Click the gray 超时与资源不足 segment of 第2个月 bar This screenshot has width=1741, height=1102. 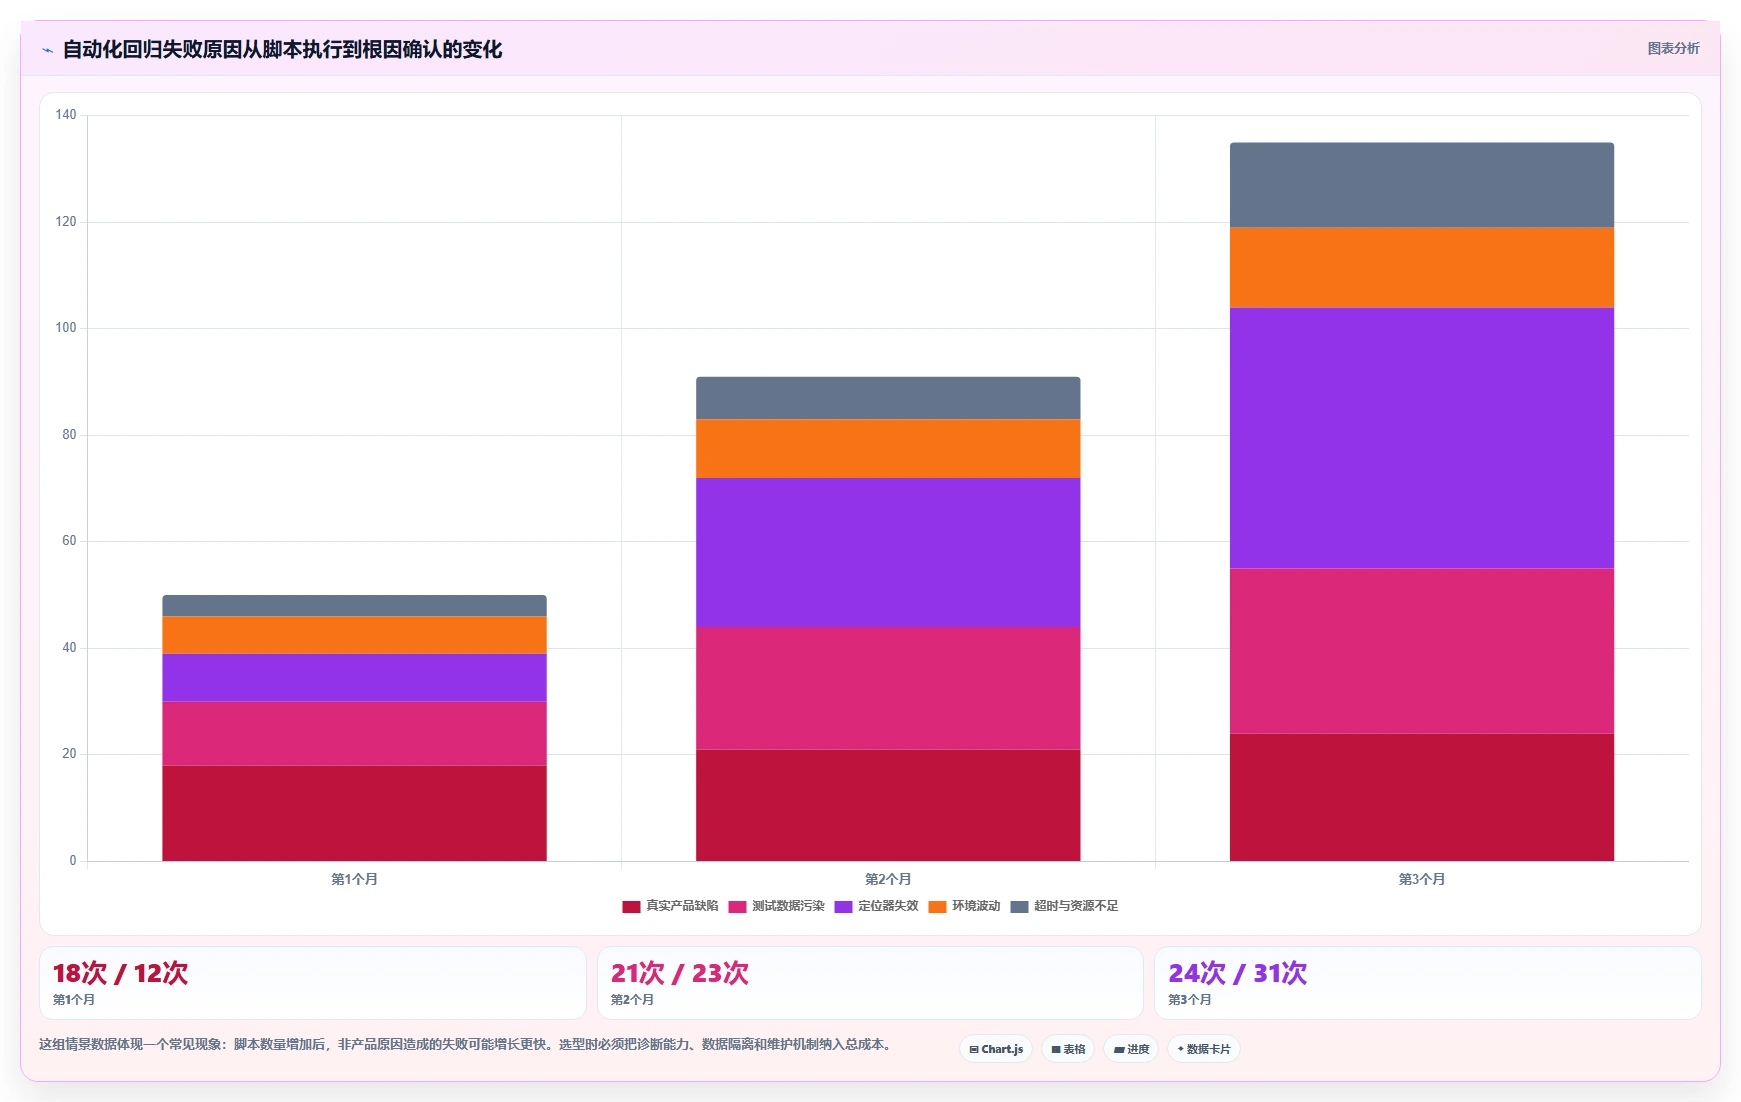tap(888, 398)
